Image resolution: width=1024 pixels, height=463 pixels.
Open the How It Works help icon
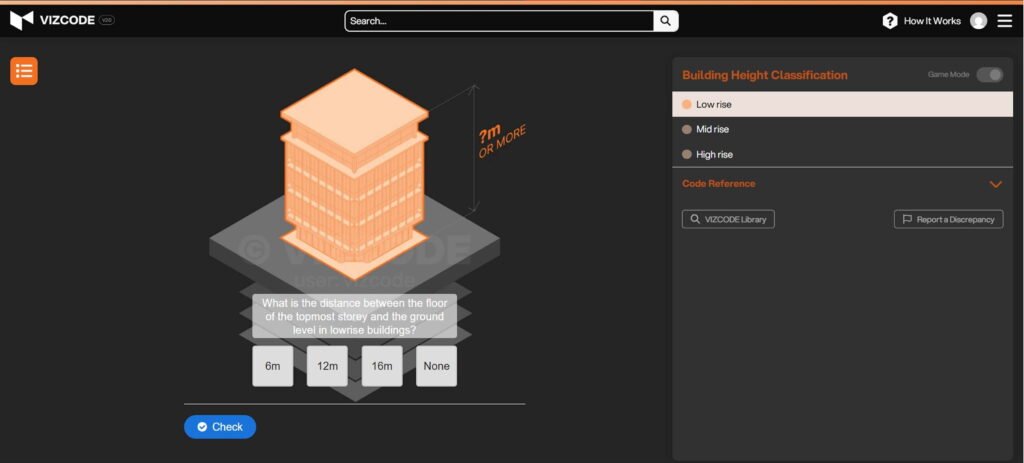pos(889,21)
